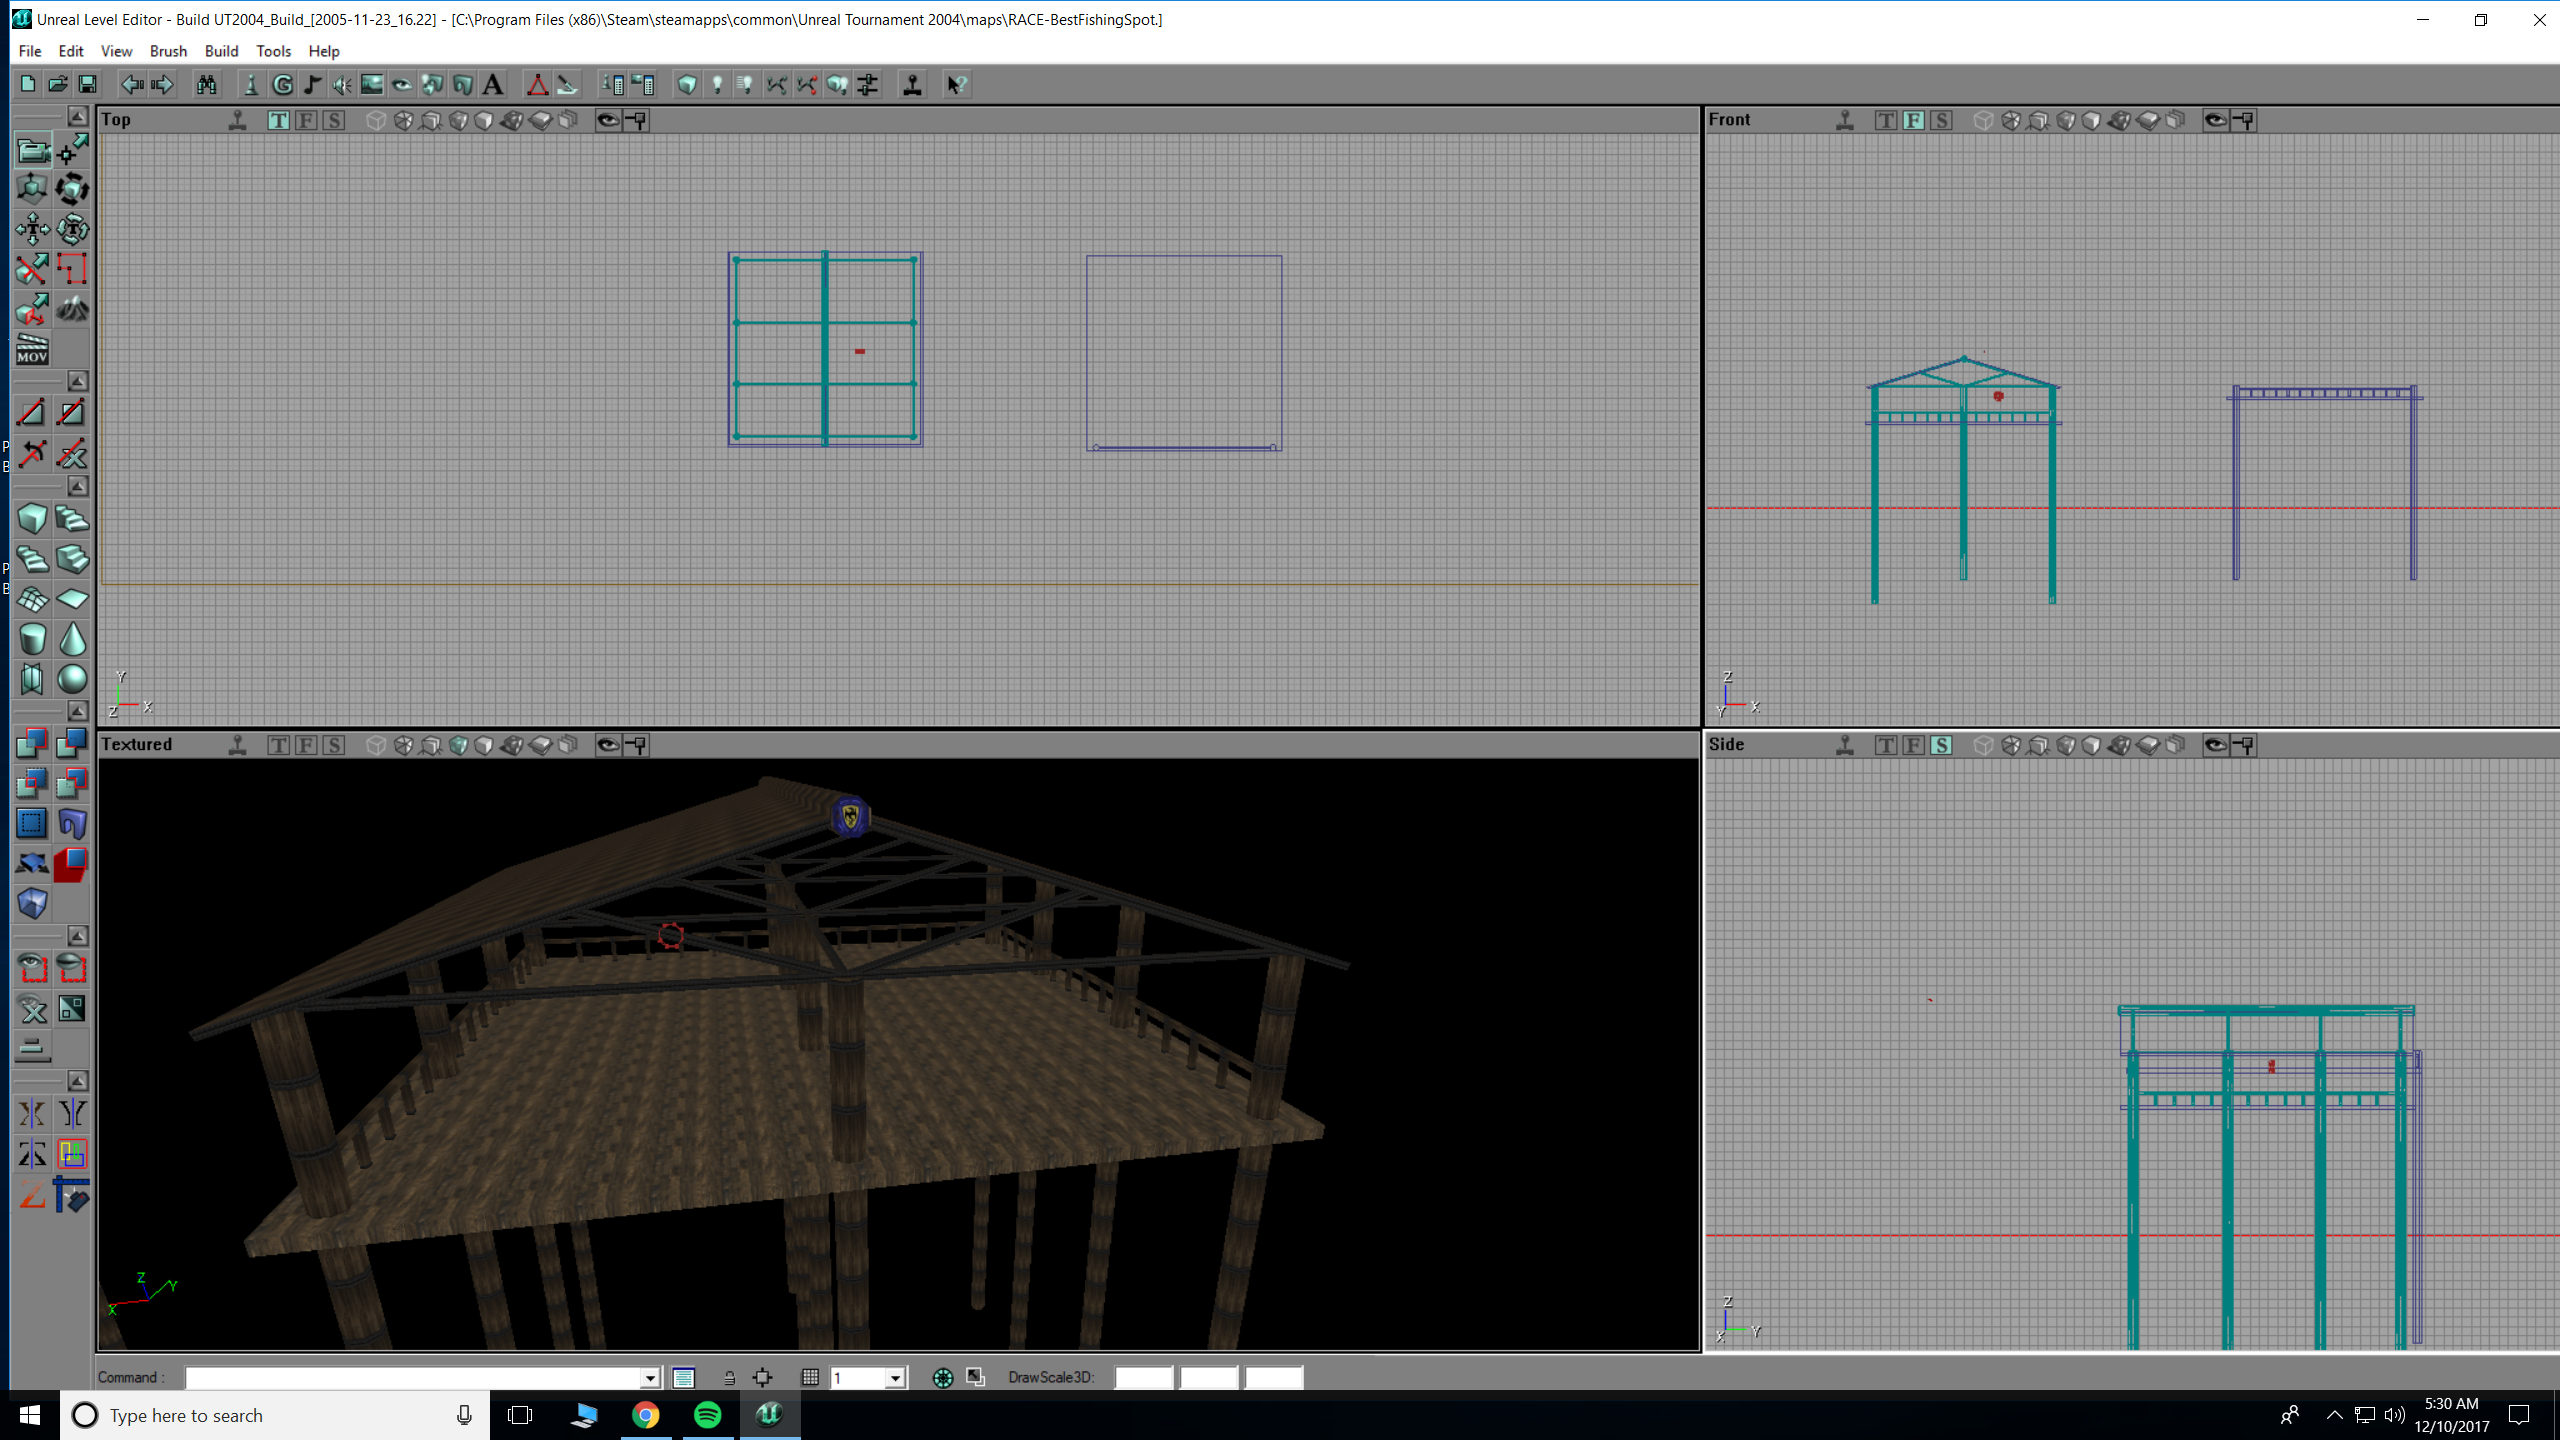Image resolution: width=2560 pixels, height=1440 pixels.
Task: Collapse the top toolbox section arrow
Action: pos(77,117)
